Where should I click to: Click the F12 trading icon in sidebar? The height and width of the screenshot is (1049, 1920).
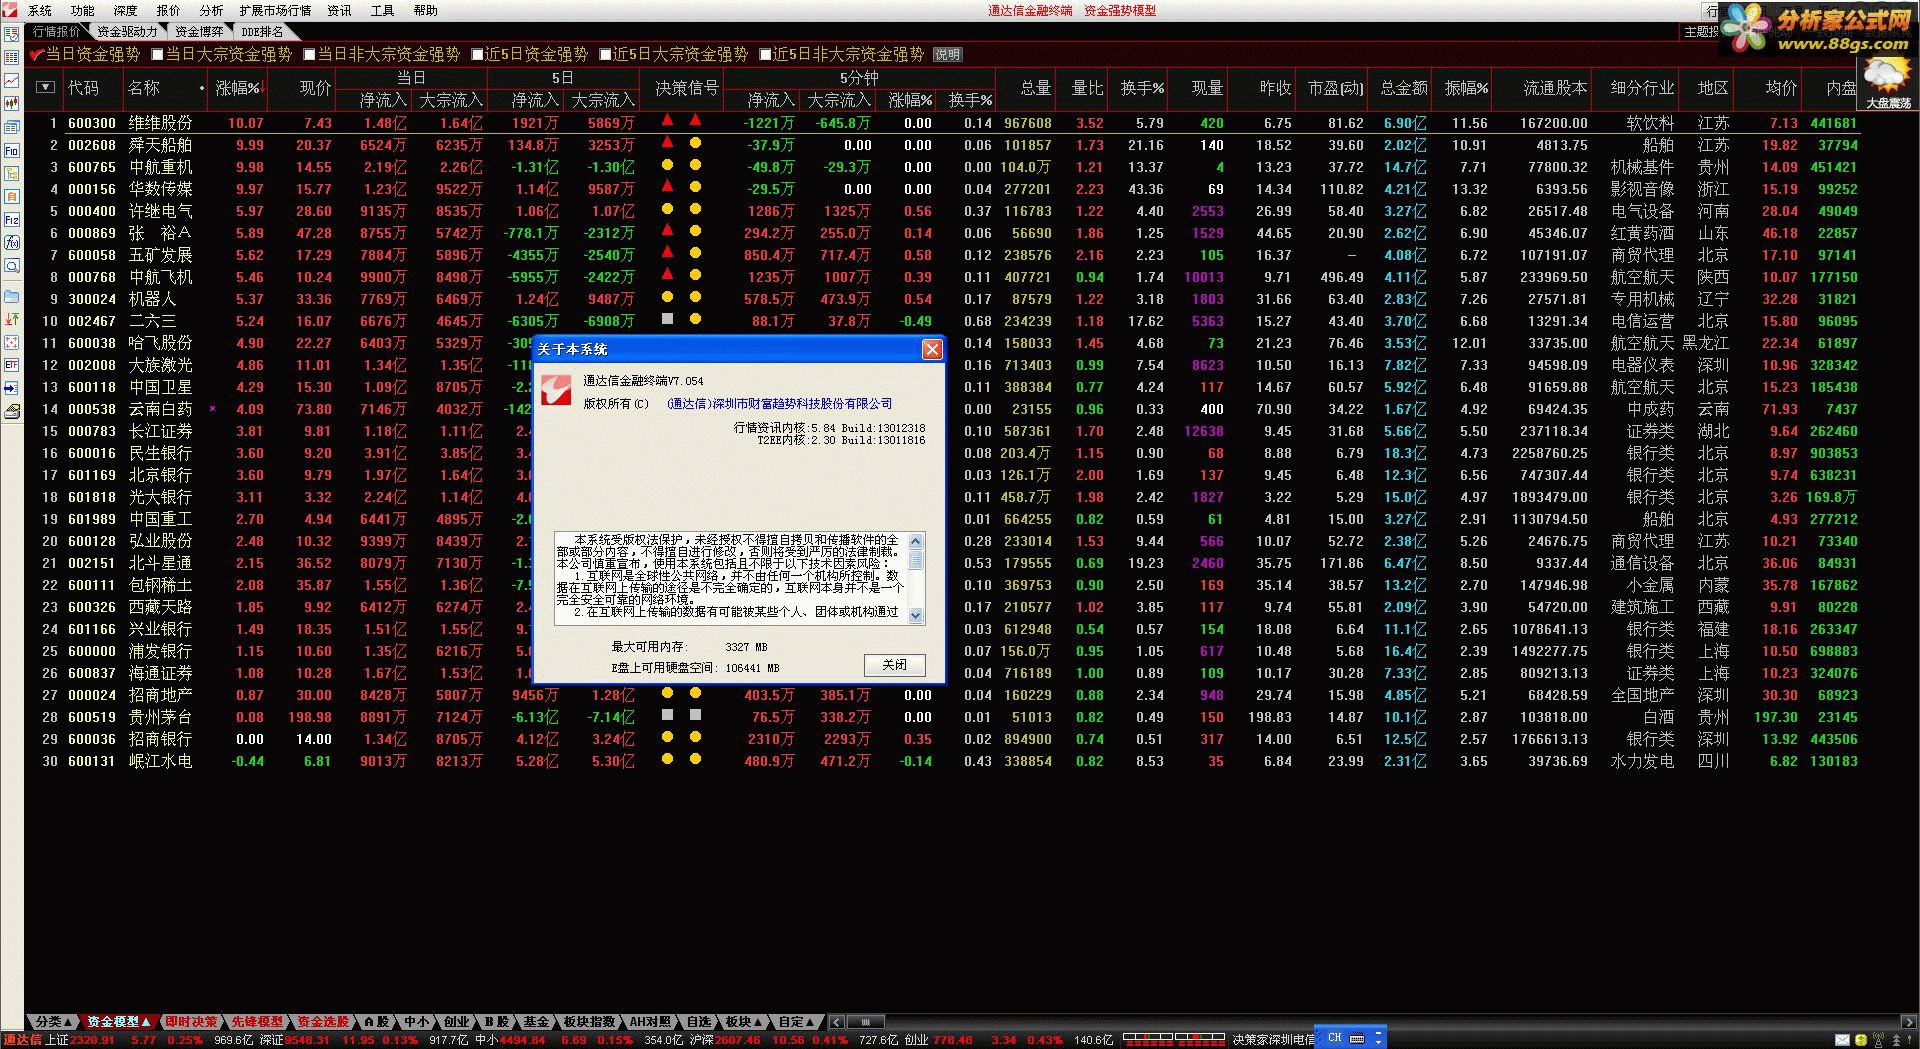pos(12,220)
